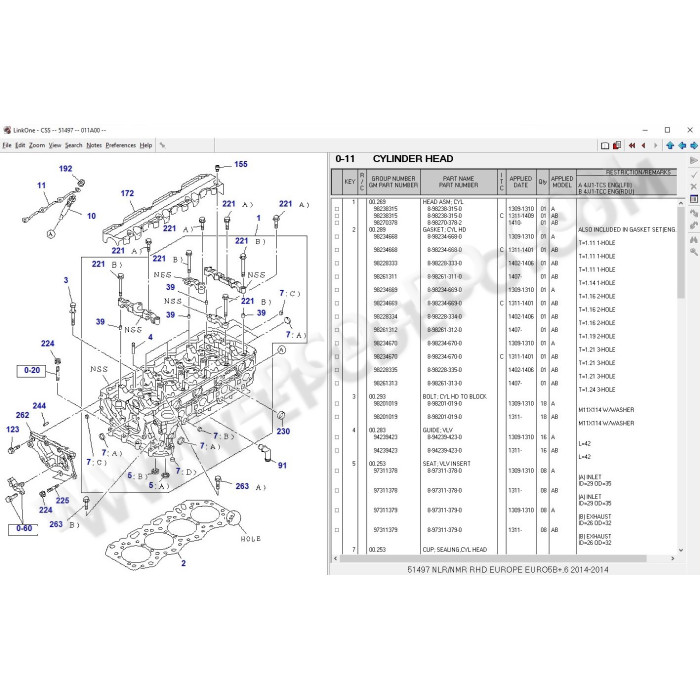Screen dimensions: 700x700
Task: Click callout 155 on the diagram
Action: (x=241, y=164)
